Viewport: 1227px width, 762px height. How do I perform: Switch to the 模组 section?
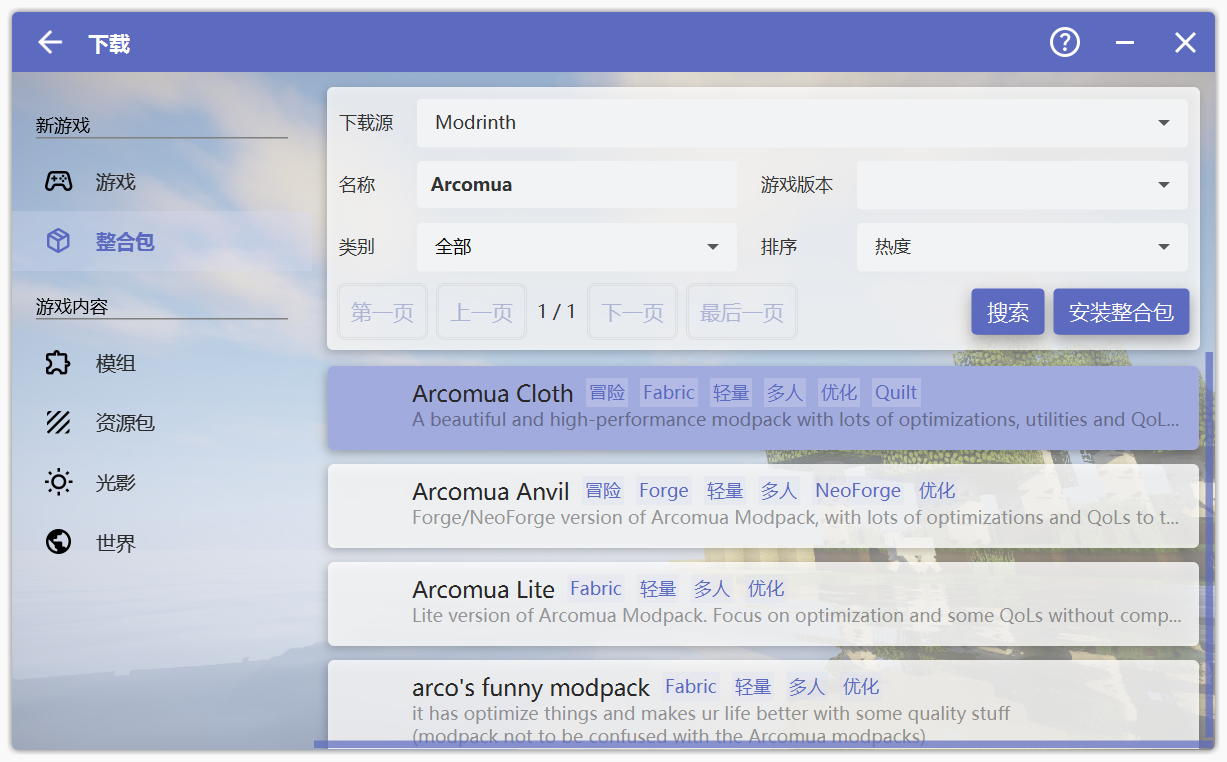162,363
